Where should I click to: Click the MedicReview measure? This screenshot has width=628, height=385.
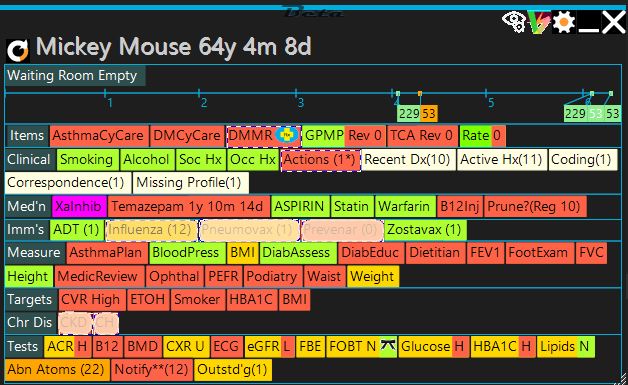pos(99,276)
